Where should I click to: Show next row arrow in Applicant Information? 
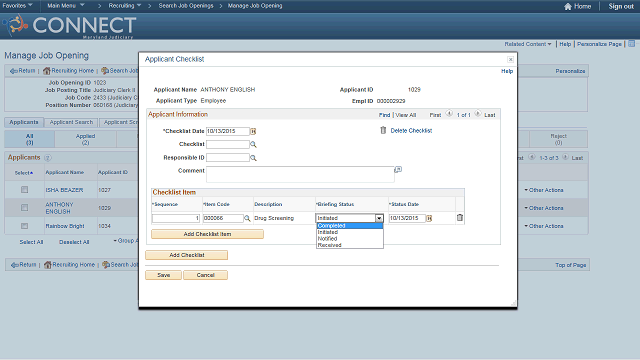point(478,114)
